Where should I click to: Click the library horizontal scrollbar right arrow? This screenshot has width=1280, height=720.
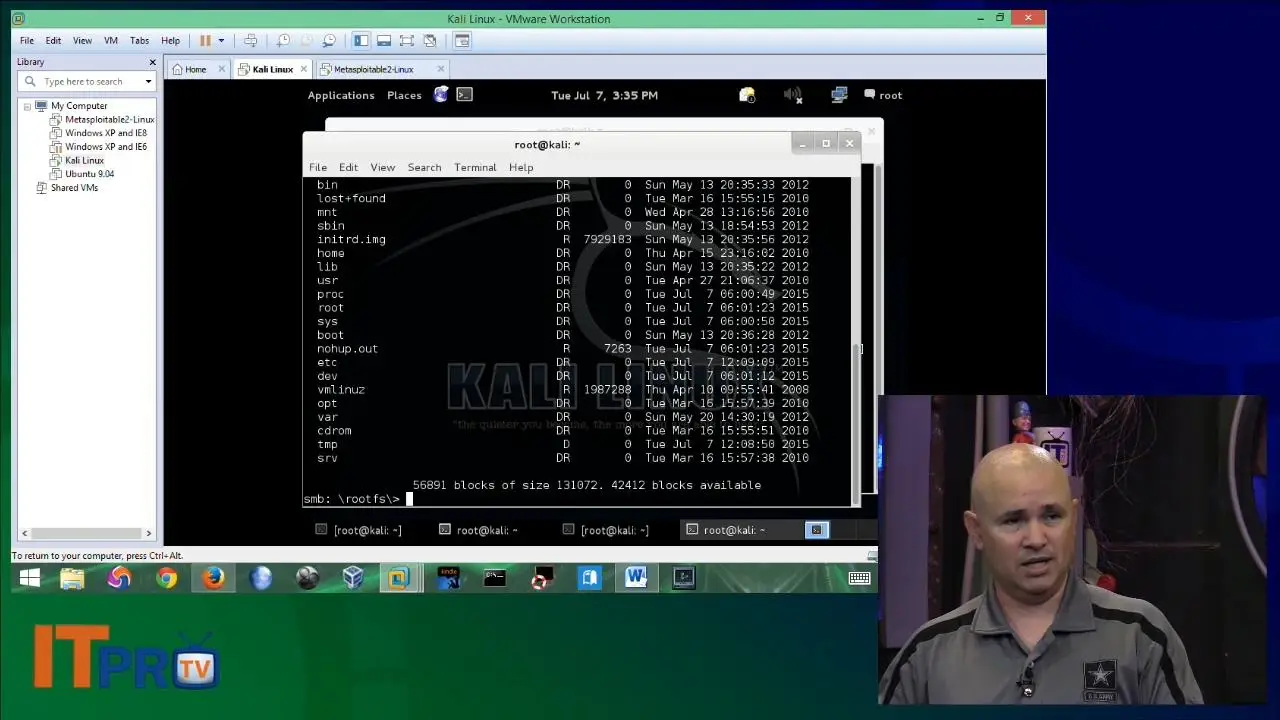coord(149,534)
